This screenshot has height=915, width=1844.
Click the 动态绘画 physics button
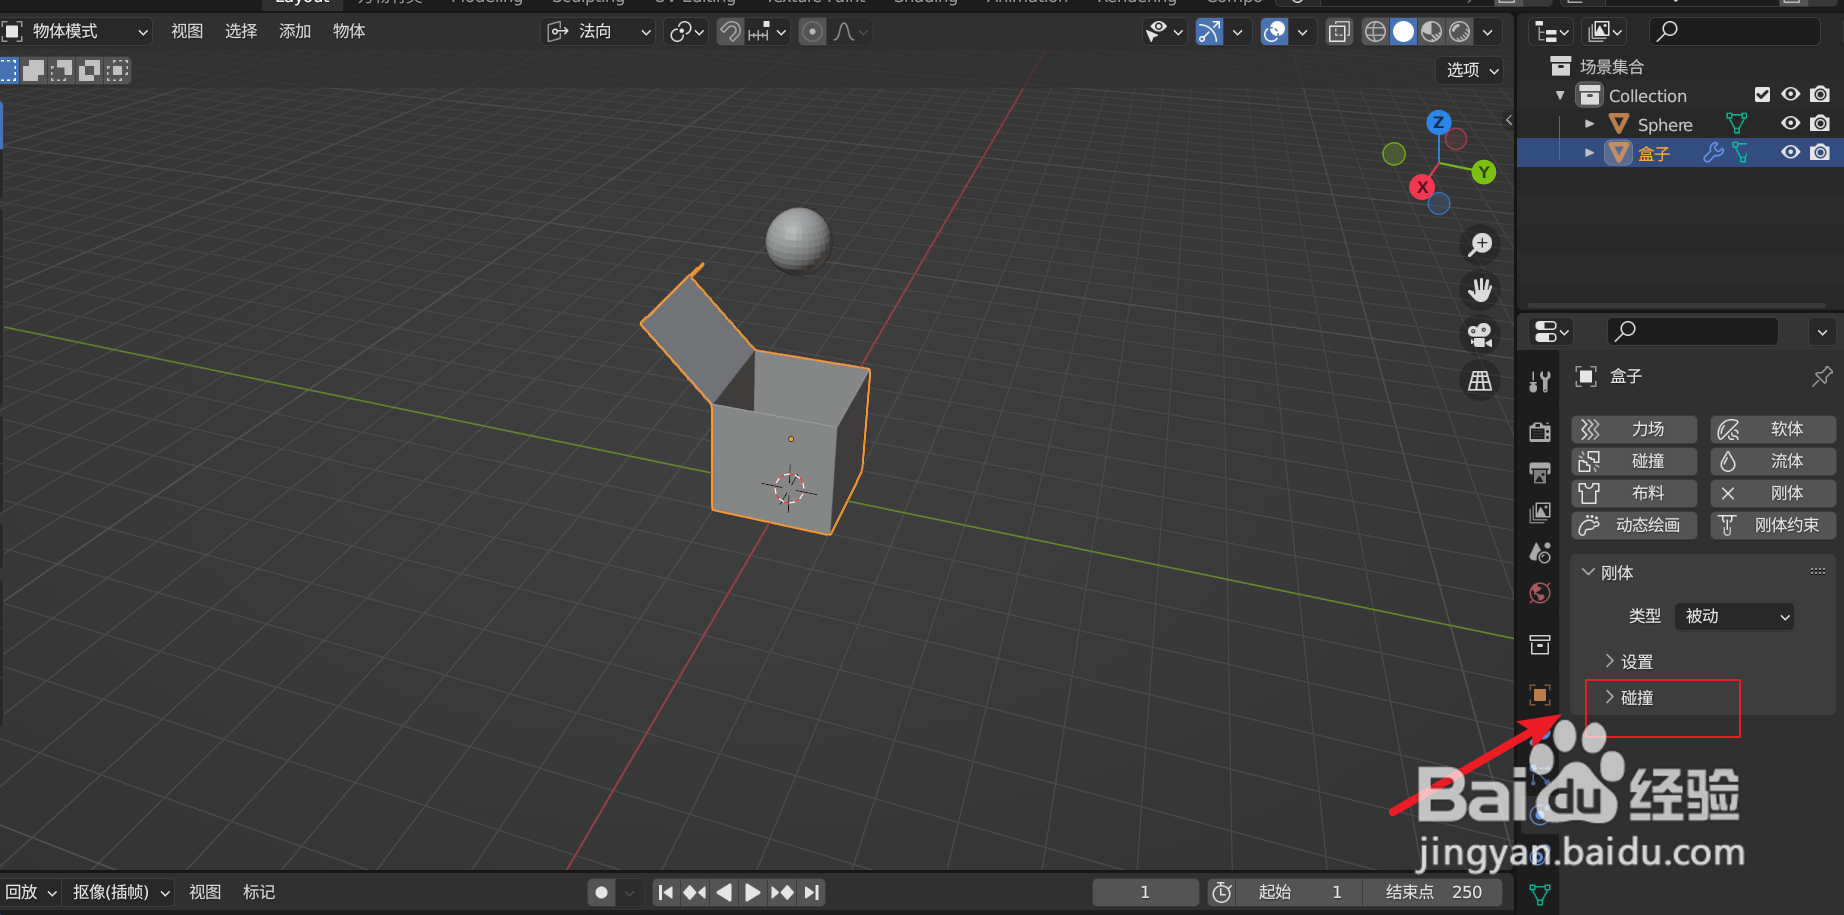1634,525
